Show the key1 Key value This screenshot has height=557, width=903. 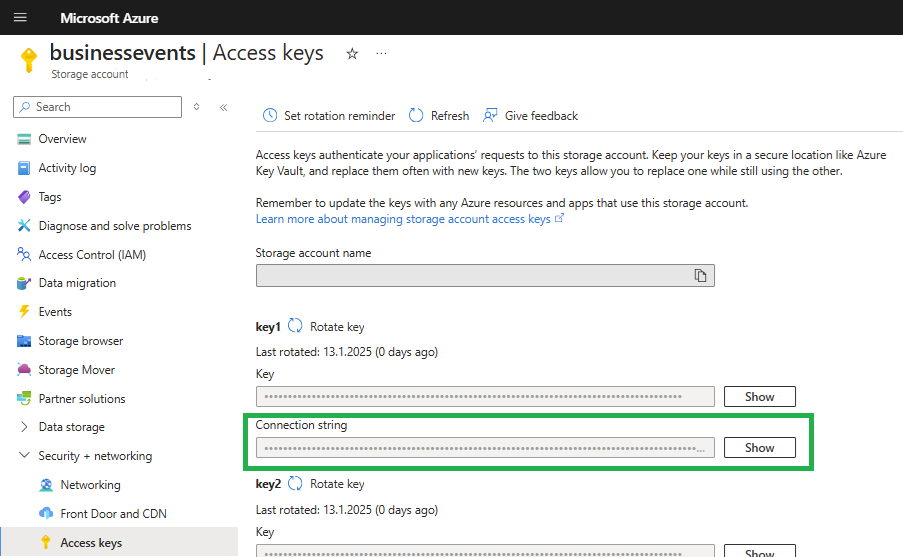759,397
